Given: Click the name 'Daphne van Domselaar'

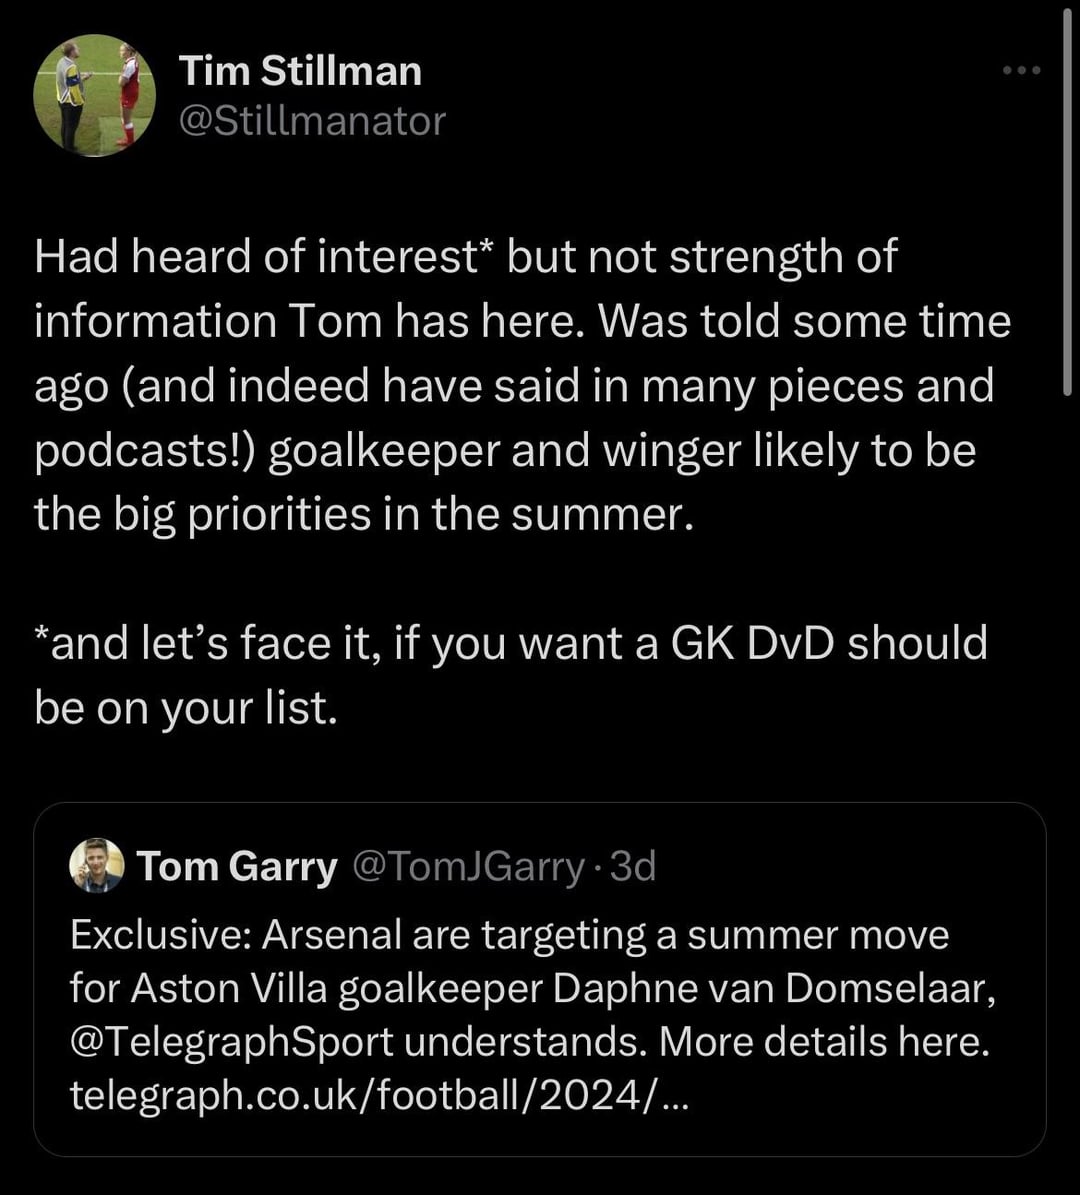Looking at the screenshot, I should tap(774, 988).
